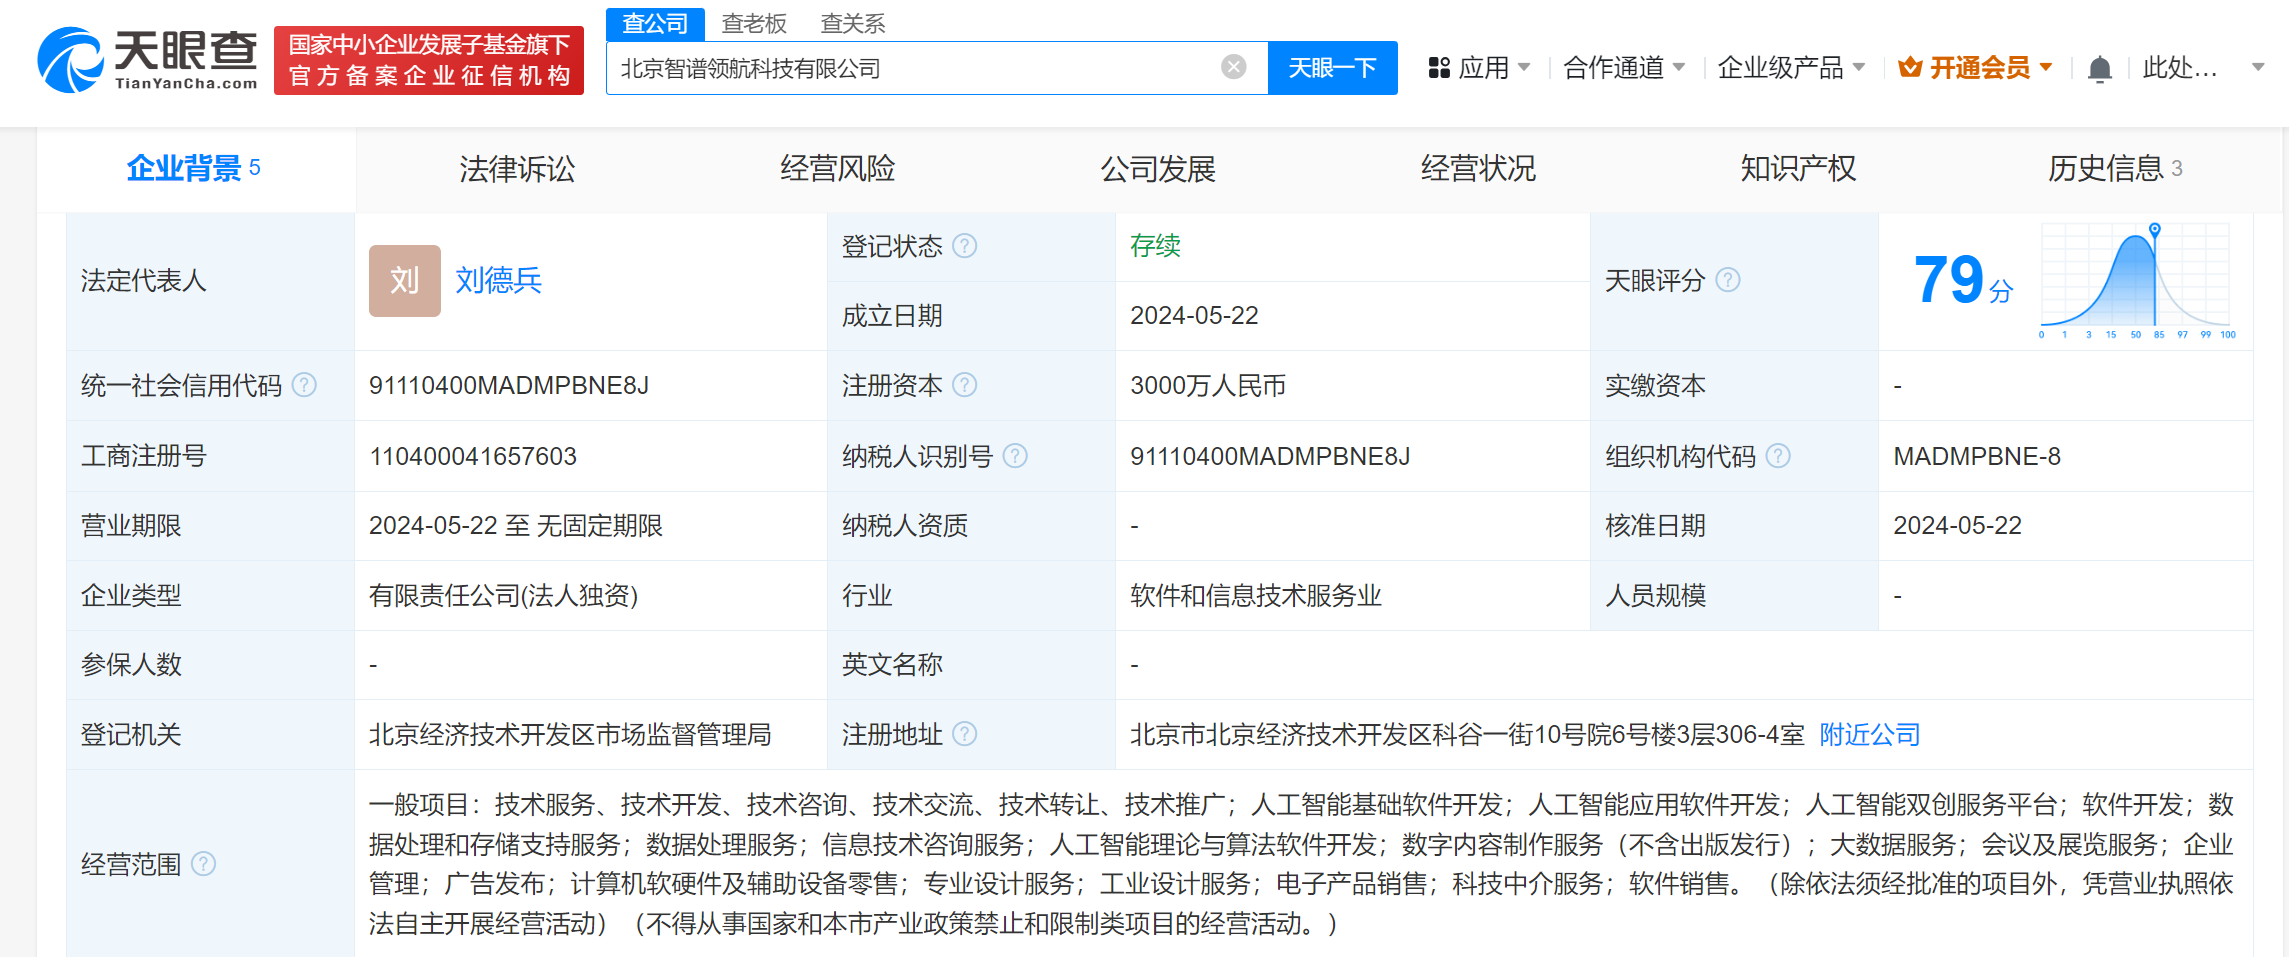Clear the search box with the X icon
Image resolution: width=2289 pixels, height=957 pixels.
[x=1232, y=67]
